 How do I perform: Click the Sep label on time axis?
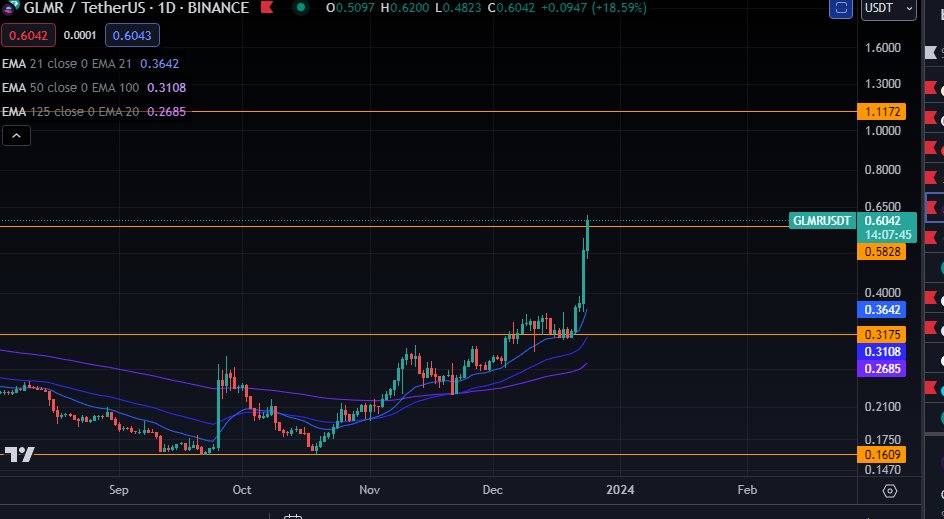119,489
